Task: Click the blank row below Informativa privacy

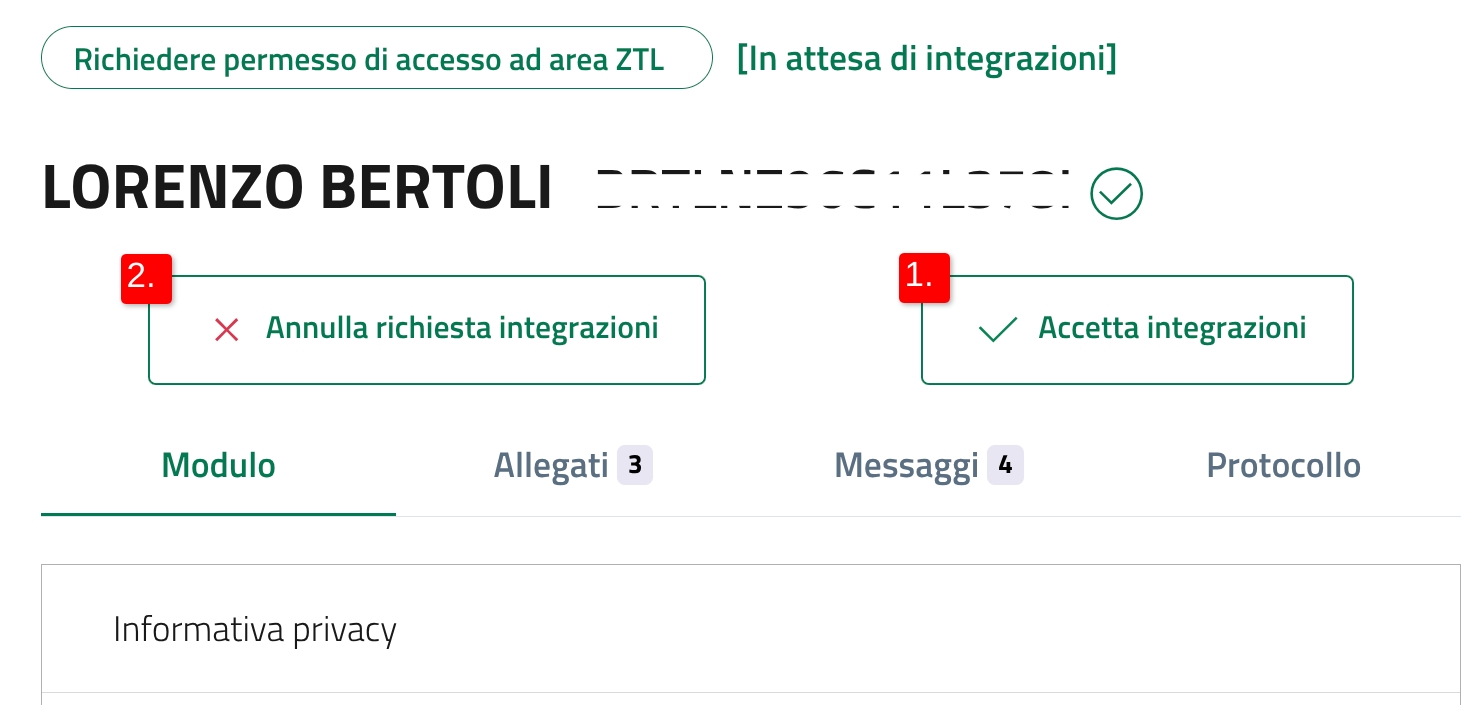Action: 750,699
